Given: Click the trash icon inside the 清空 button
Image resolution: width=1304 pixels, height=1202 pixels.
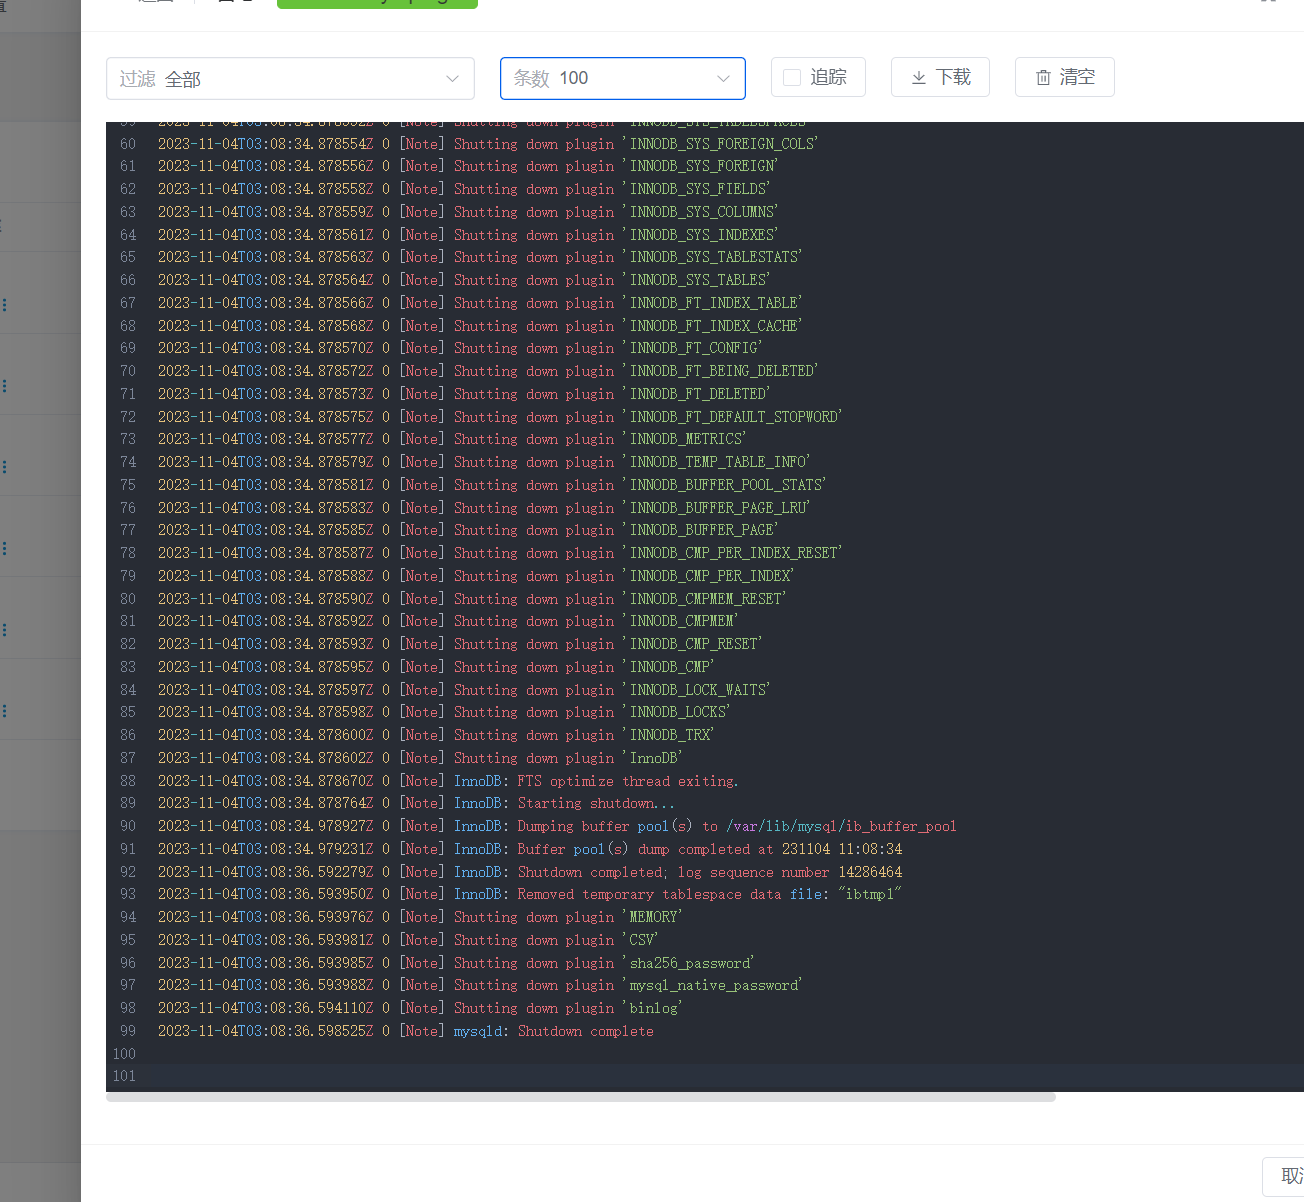Looking at the screenshot, I should pos(1043,77).
